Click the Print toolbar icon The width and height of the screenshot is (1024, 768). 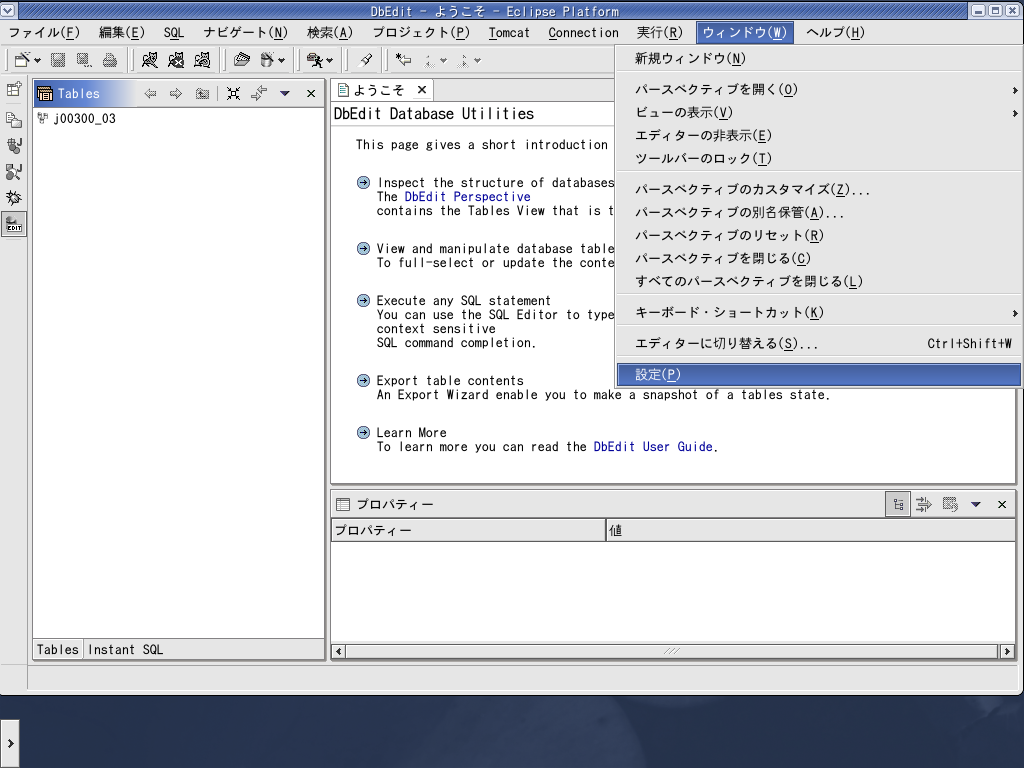110,60
